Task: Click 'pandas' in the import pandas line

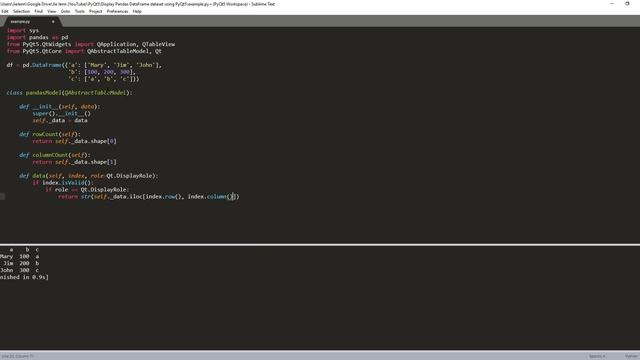Action: (x=39, y=37)
